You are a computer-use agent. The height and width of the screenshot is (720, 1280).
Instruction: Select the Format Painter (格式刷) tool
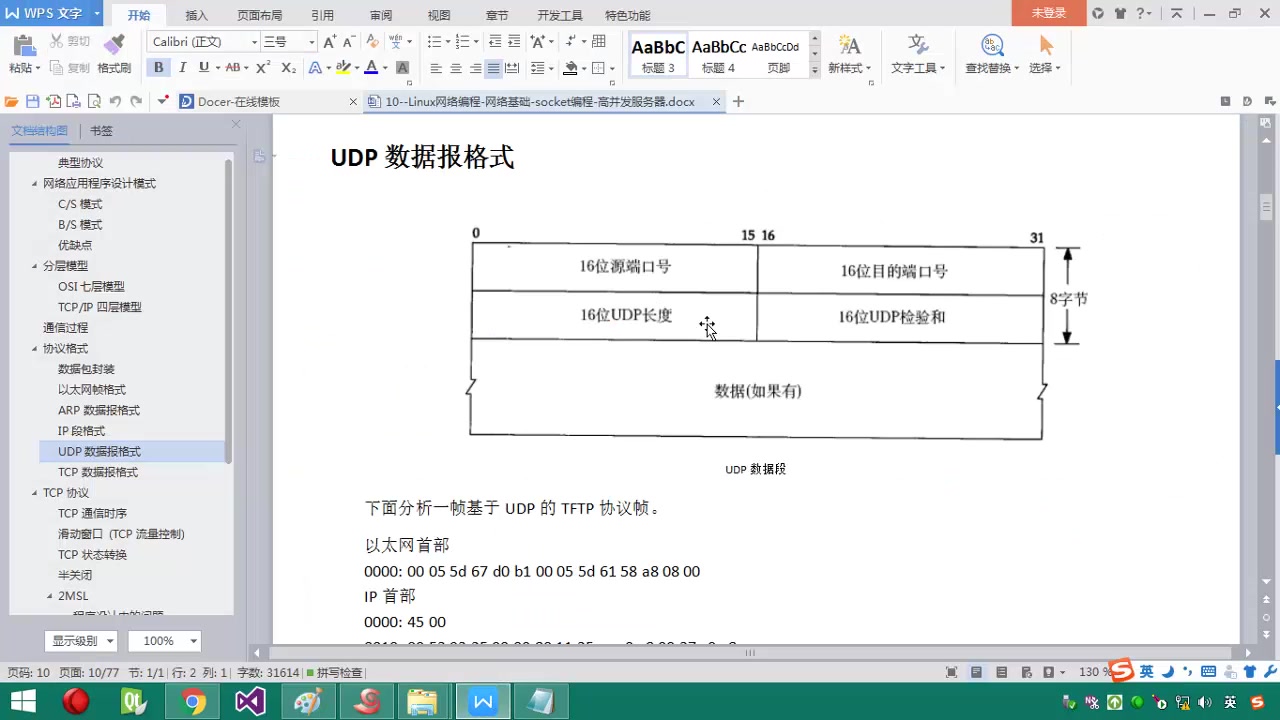[x=113, y=44]
